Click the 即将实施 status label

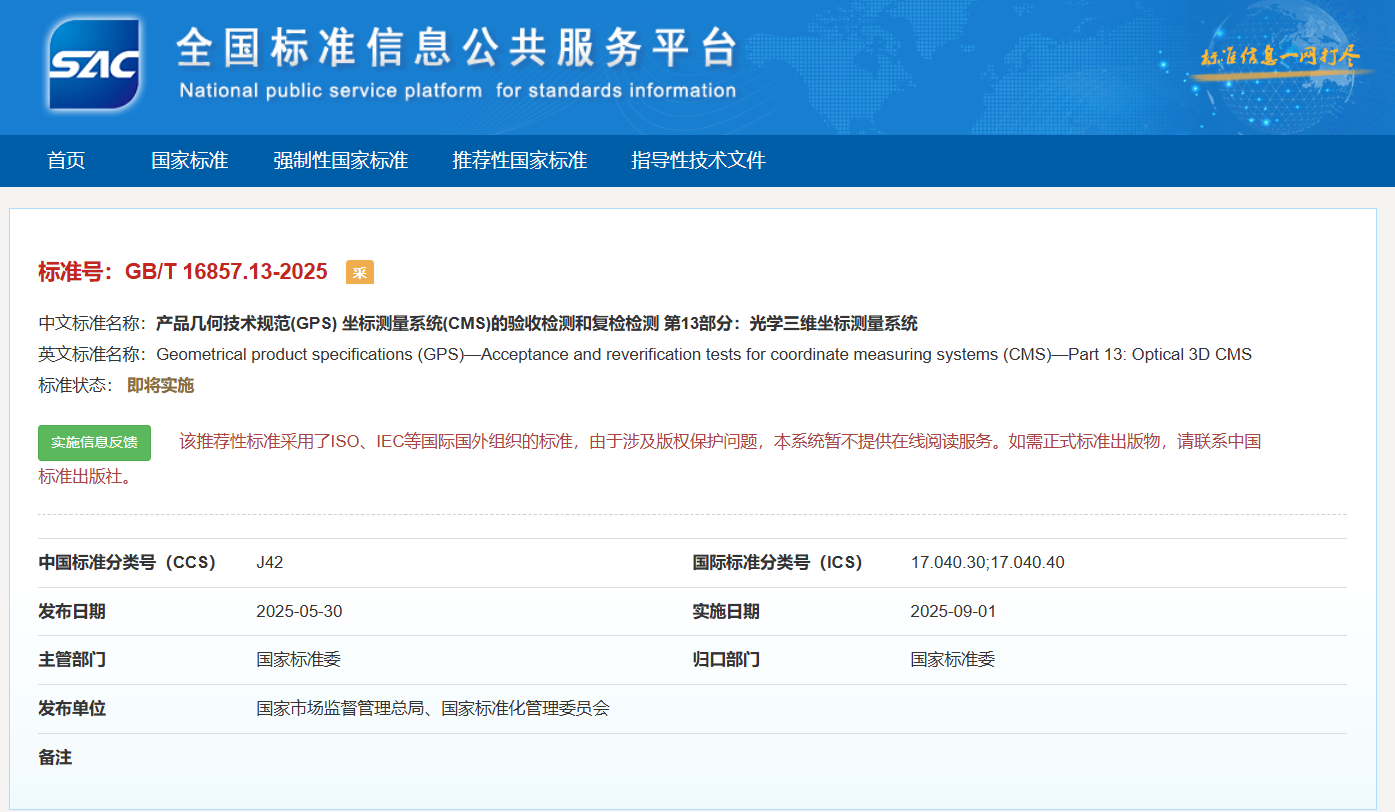pyautogui.click(x=160, y=385)
